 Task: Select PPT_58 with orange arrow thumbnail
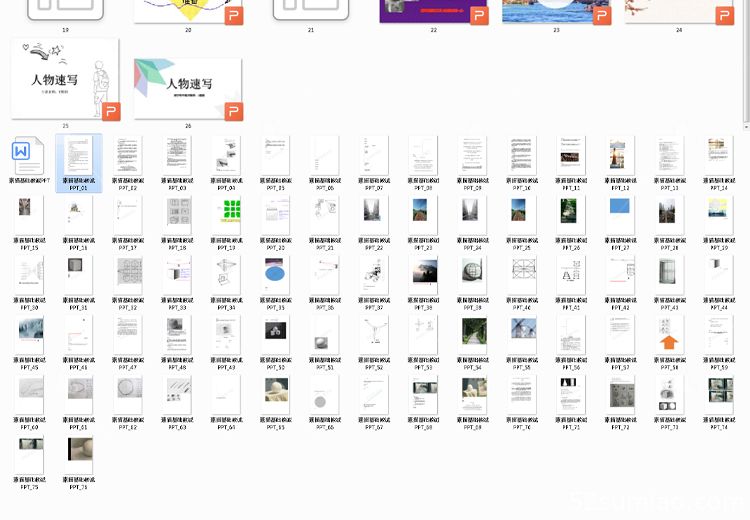670,335
